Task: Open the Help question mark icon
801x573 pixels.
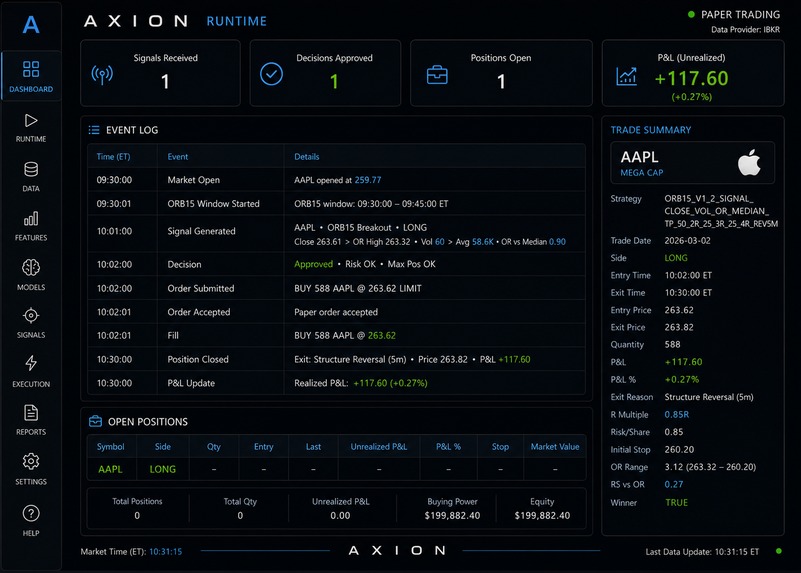Action: [x=31, y=513]
